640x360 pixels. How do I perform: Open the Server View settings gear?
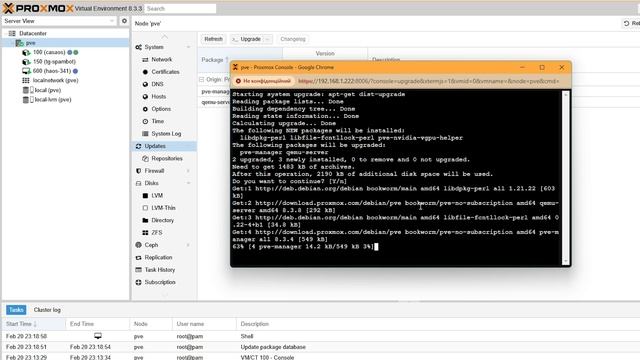tap(124, 21)
